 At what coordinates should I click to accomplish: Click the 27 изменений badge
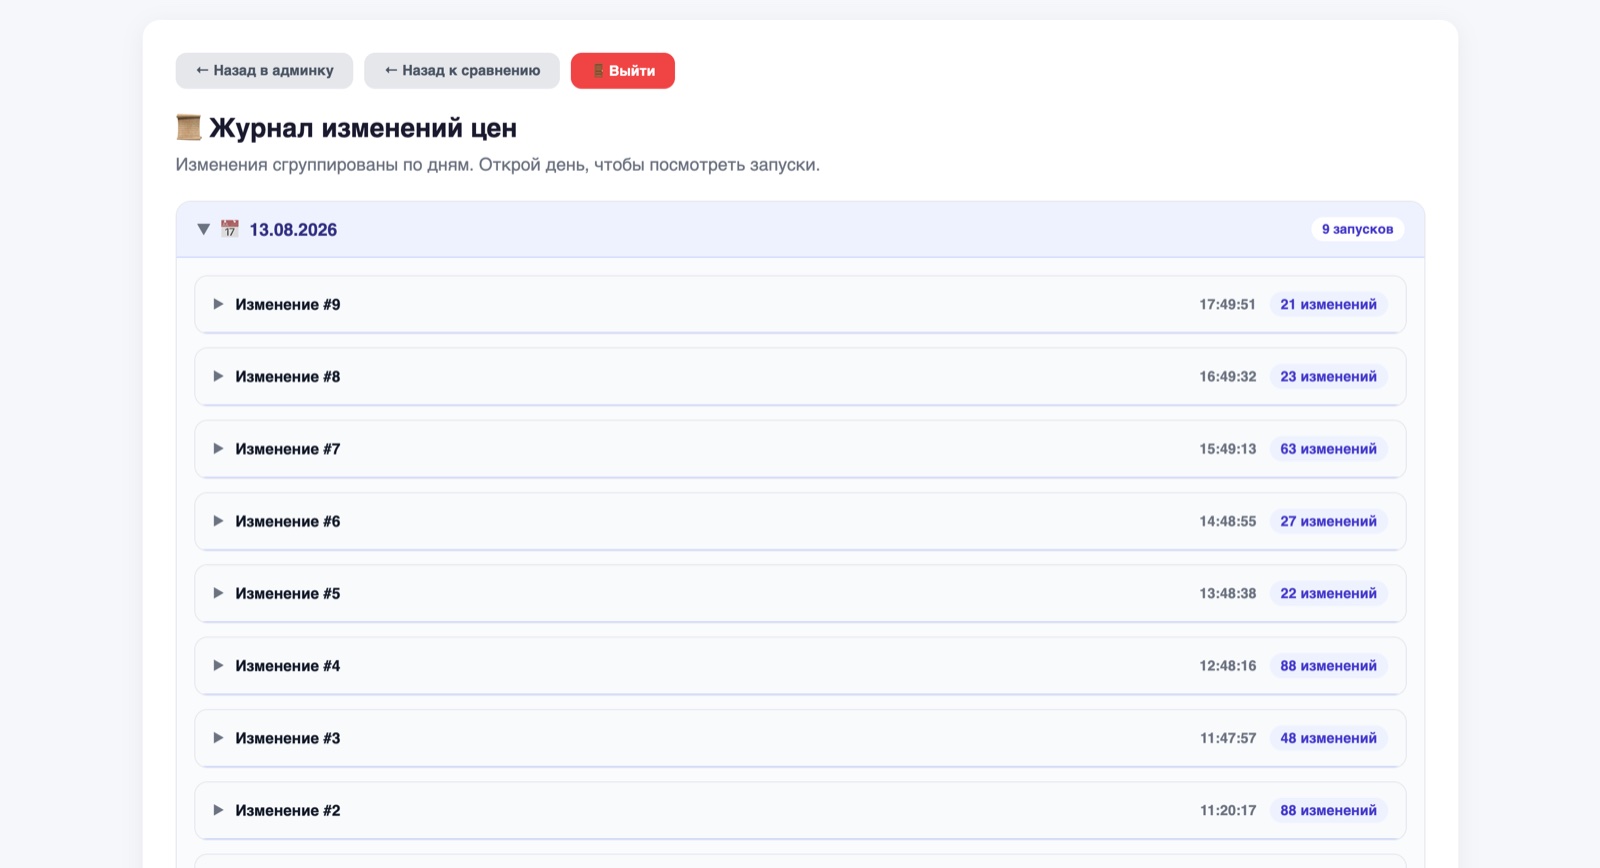(x=1328, y=521)
